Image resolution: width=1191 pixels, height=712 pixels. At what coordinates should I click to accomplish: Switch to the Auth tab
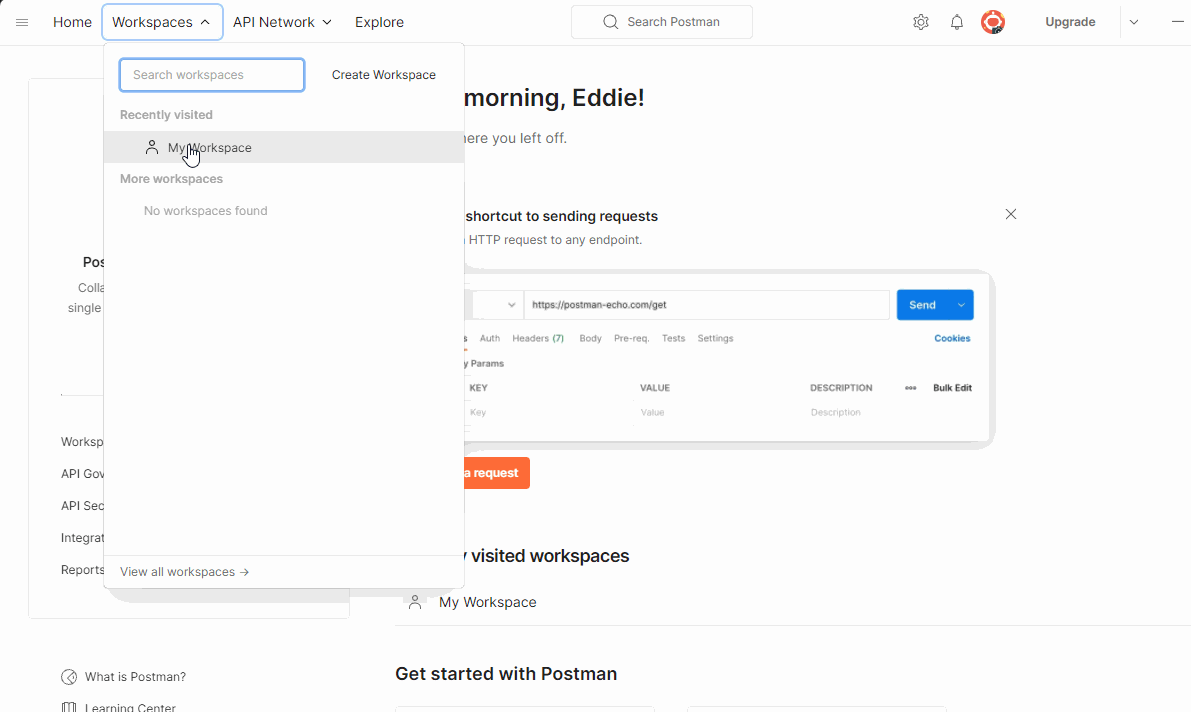tap(490, 338)
